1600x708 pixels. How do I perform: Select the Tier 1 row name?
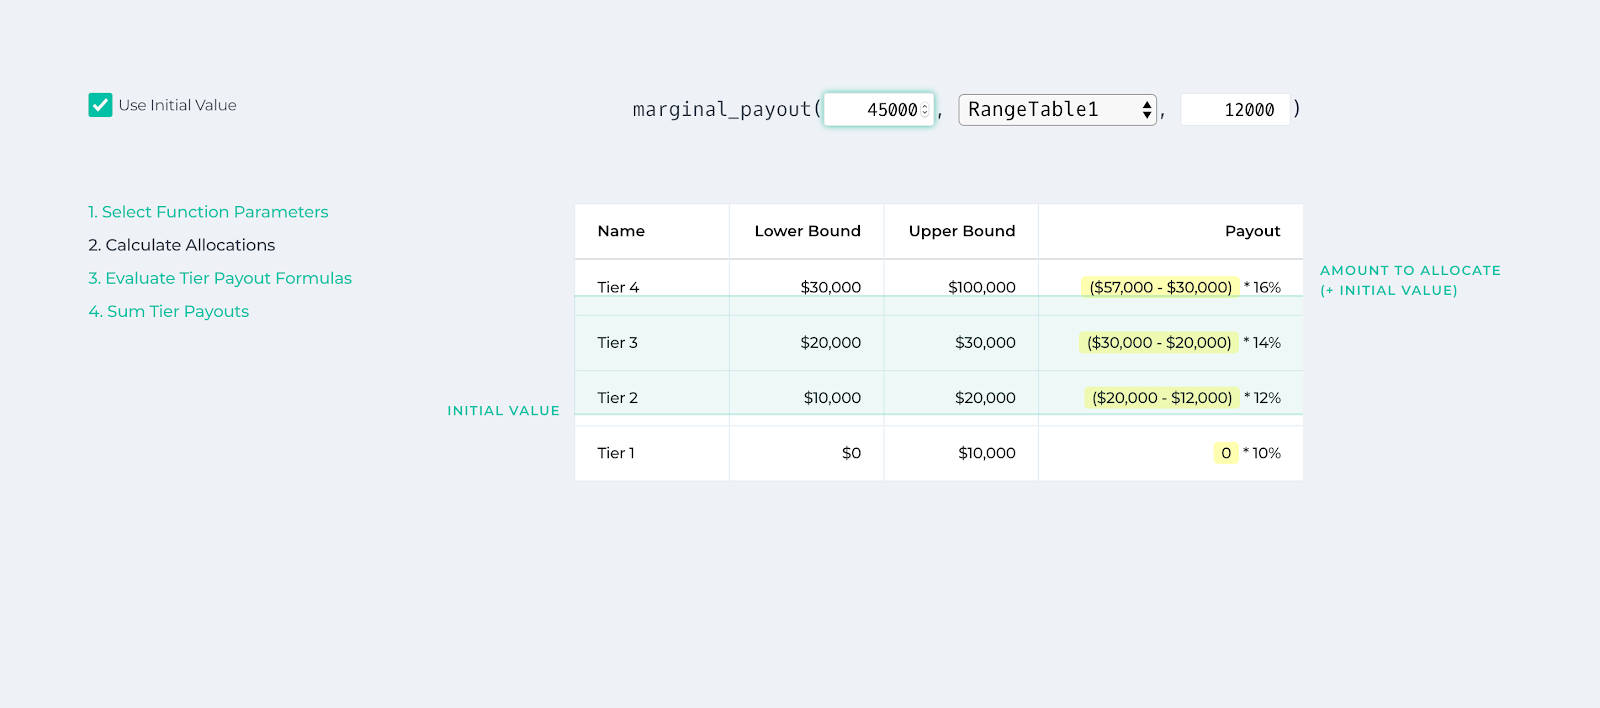(616, 453)
